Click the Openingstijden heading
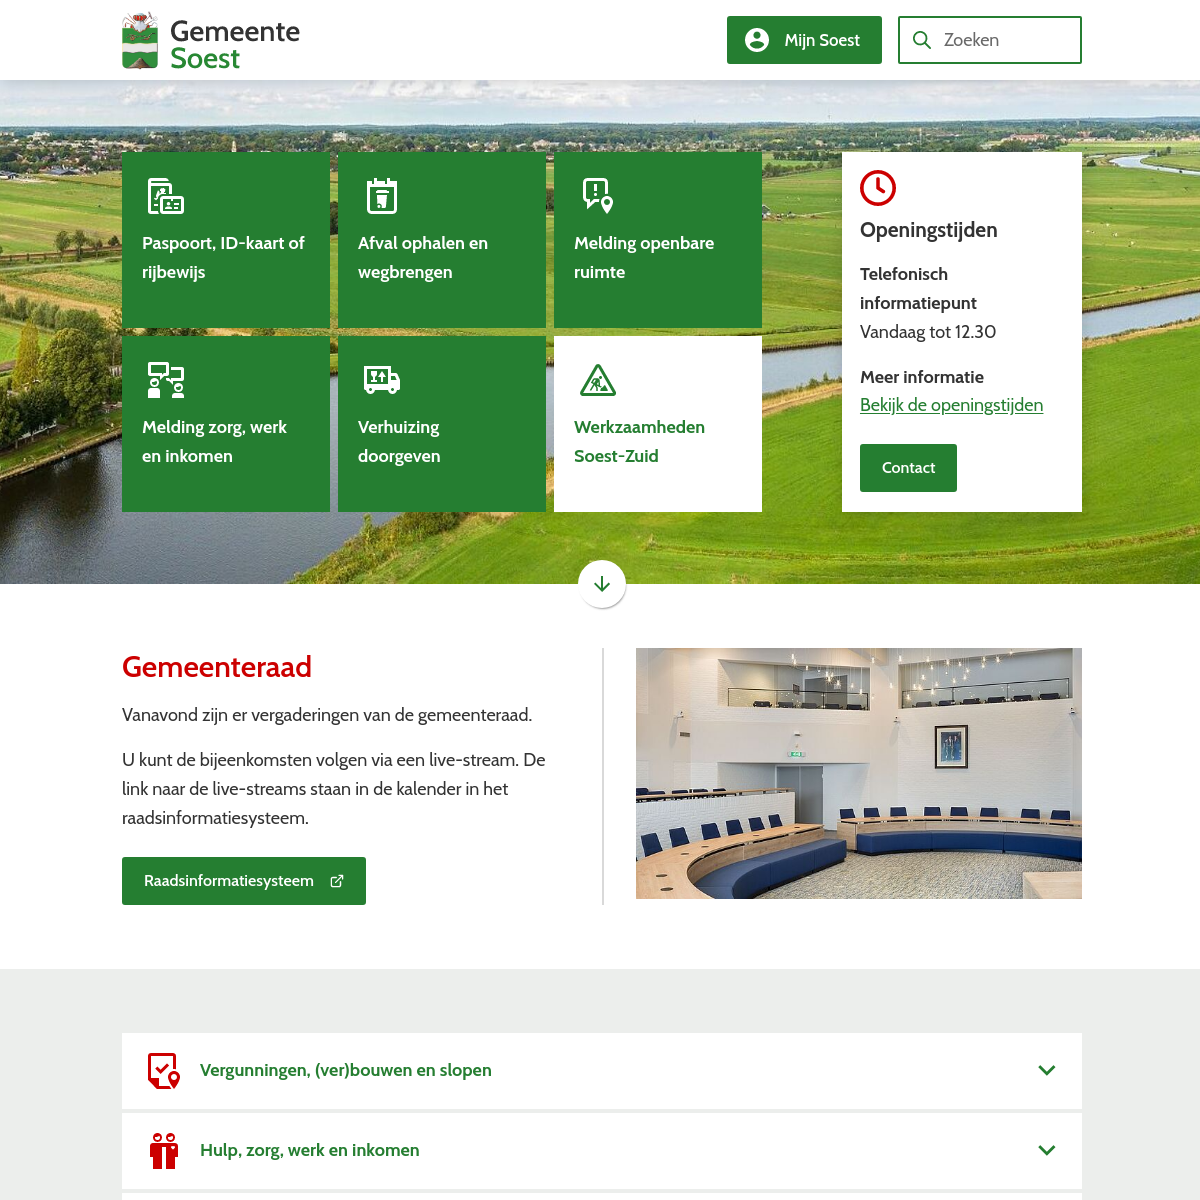1200x1200 pixels. tap(929, 230)
